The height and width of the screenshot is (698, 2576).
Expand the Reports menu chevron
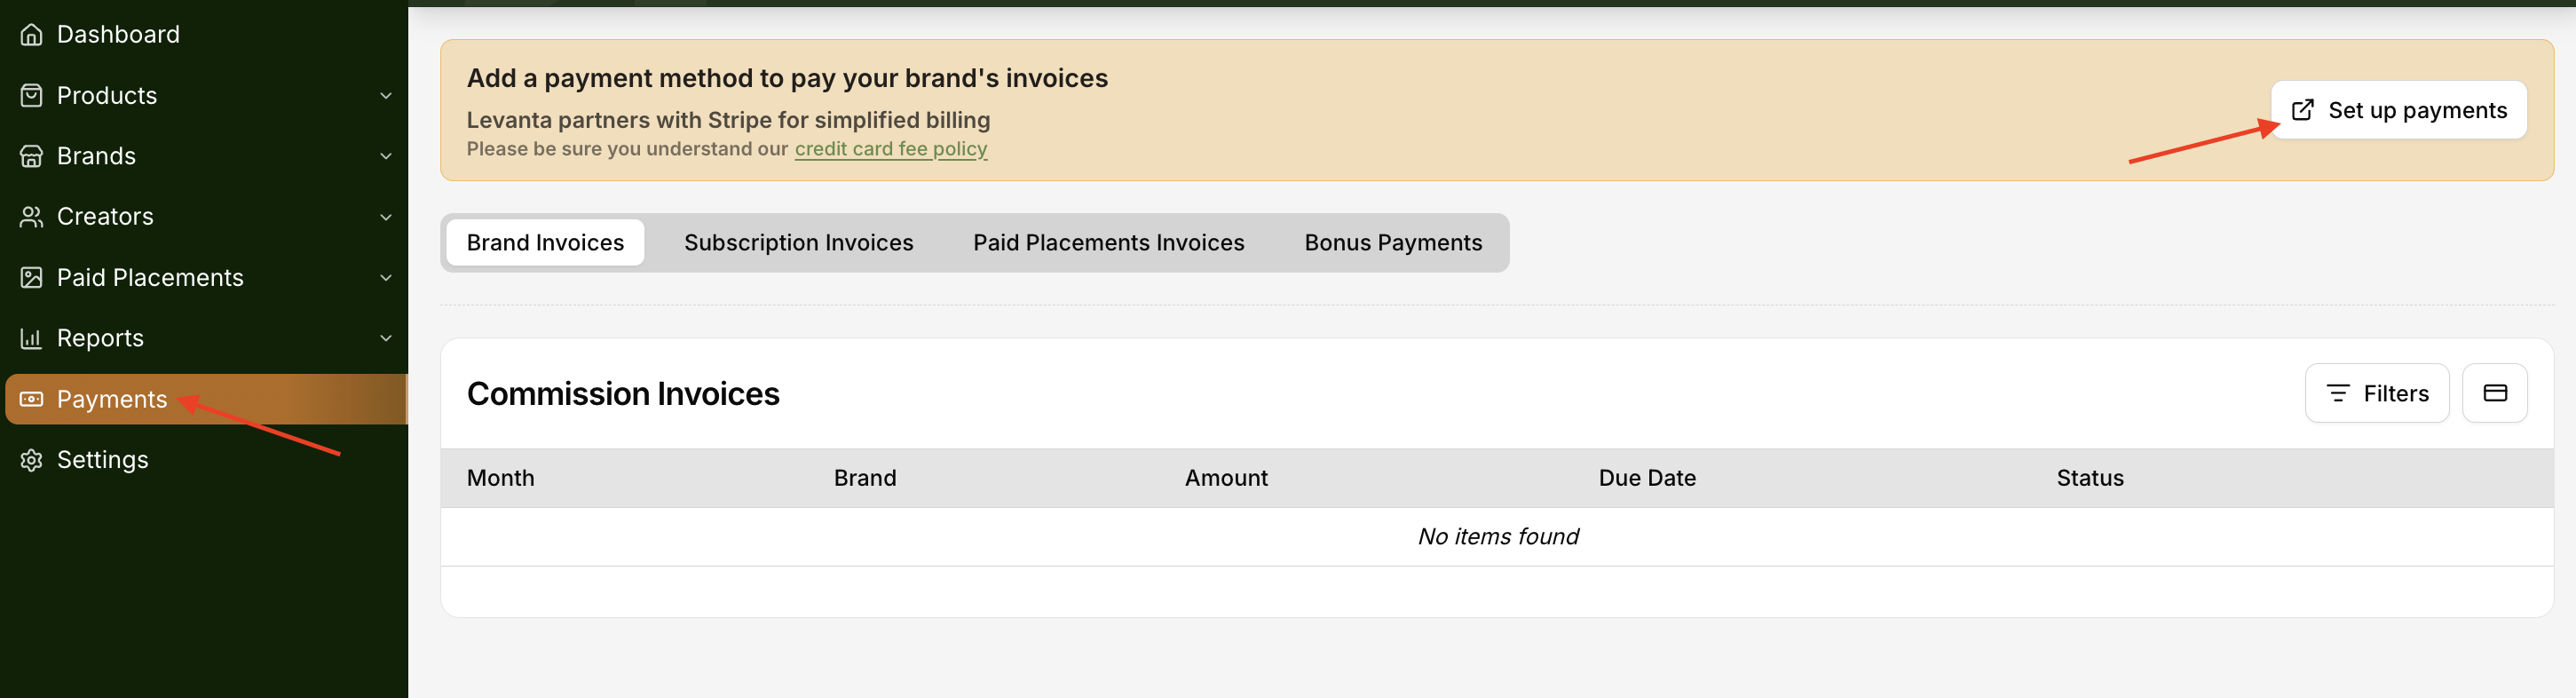coord(386,338)
